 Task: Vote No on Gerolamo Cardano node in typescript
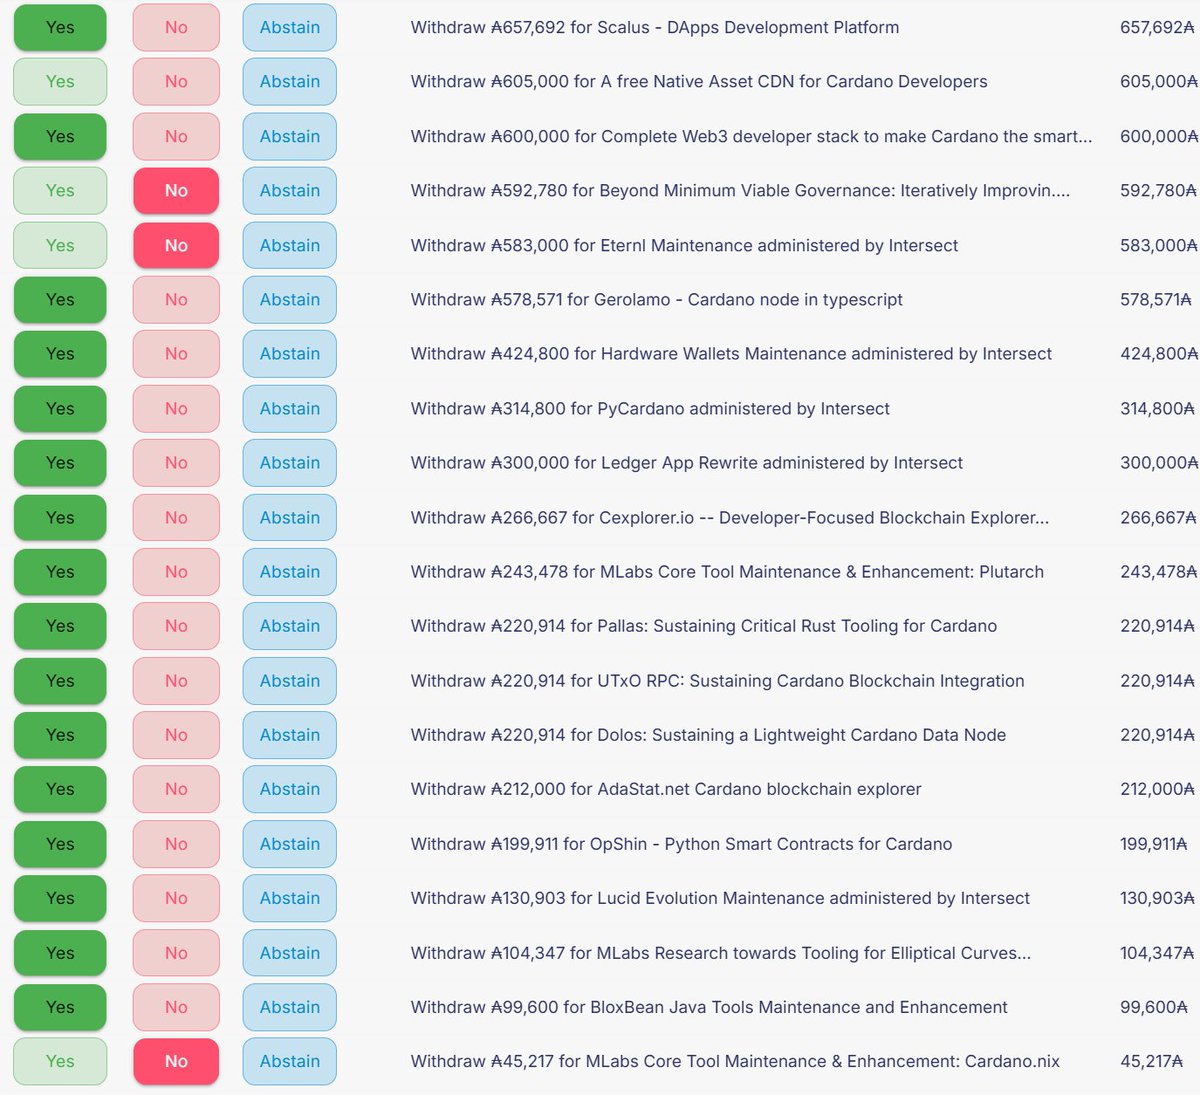176,300
